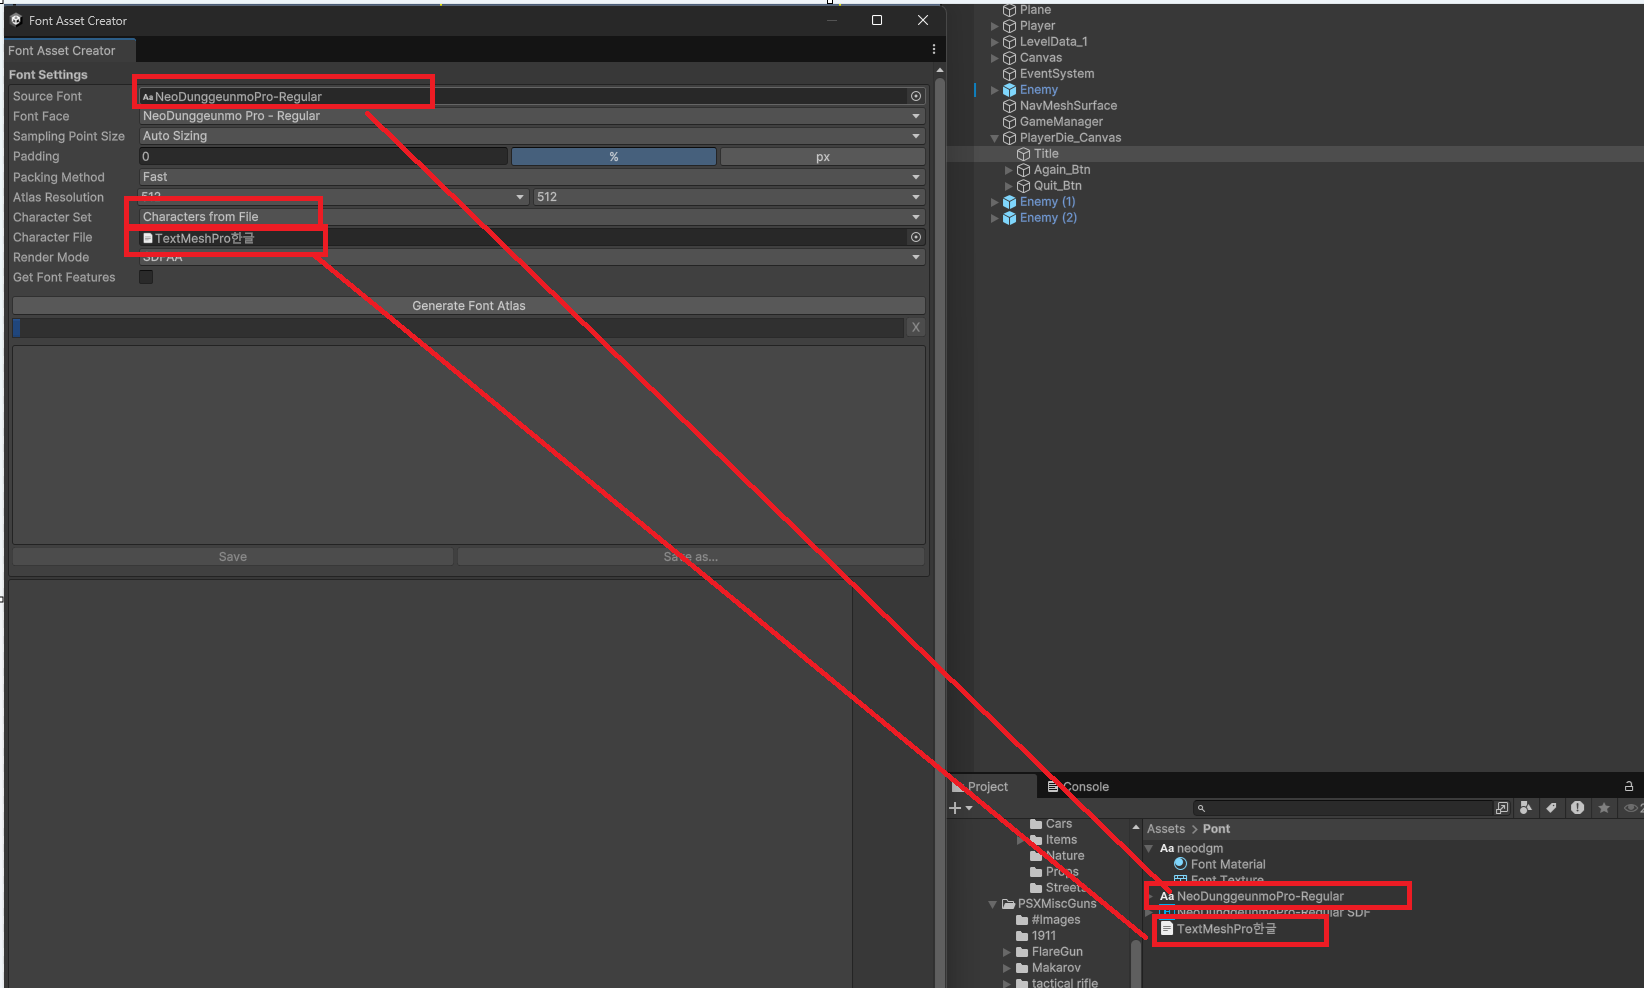Click the blue Enemy prefab icon
This screenshot has height=988, width=1644.
(x=1009, y=90)
